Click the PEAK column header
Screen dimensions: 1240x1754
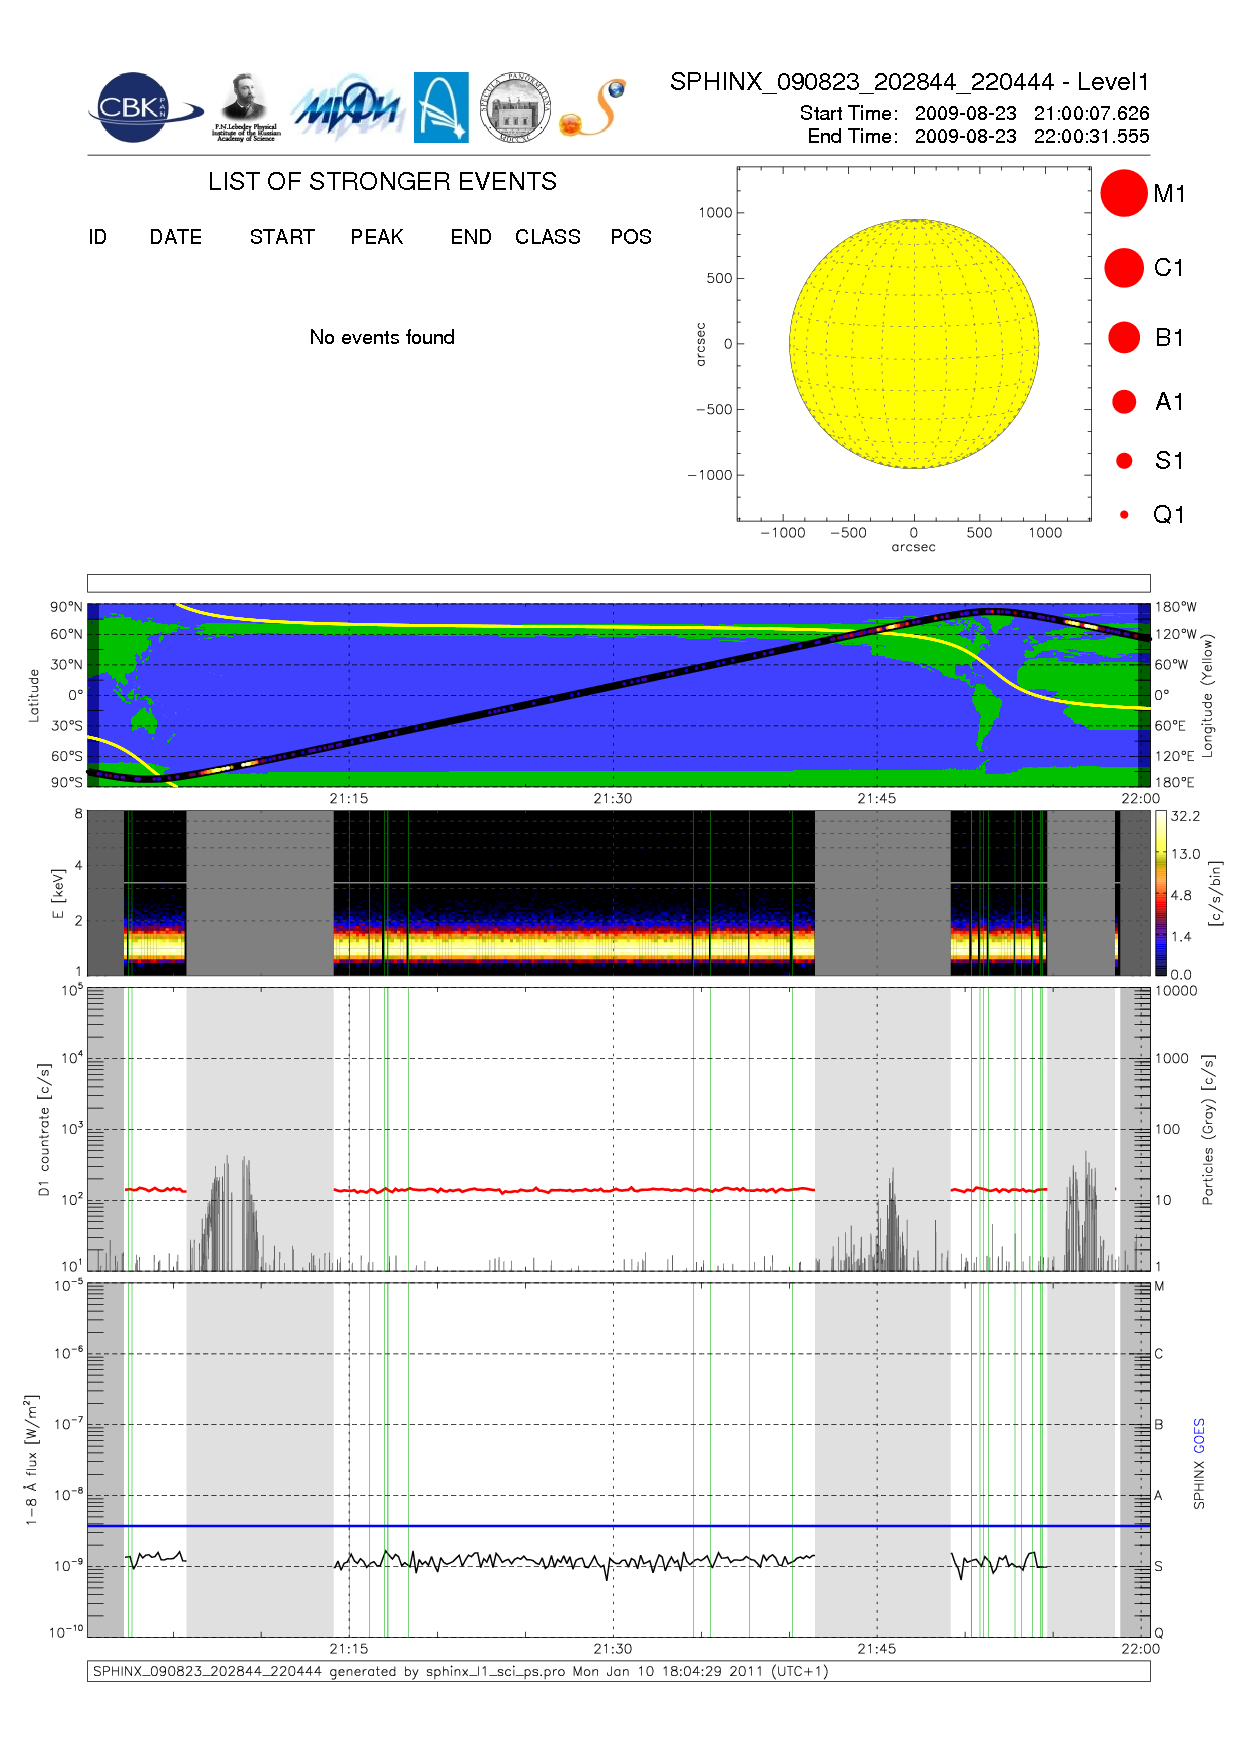point(376,237)
